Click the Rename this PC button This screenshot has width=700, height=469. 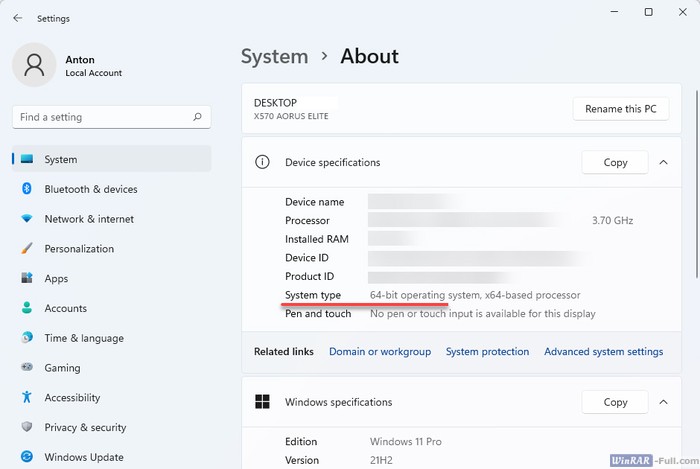[x=621, y=109]
